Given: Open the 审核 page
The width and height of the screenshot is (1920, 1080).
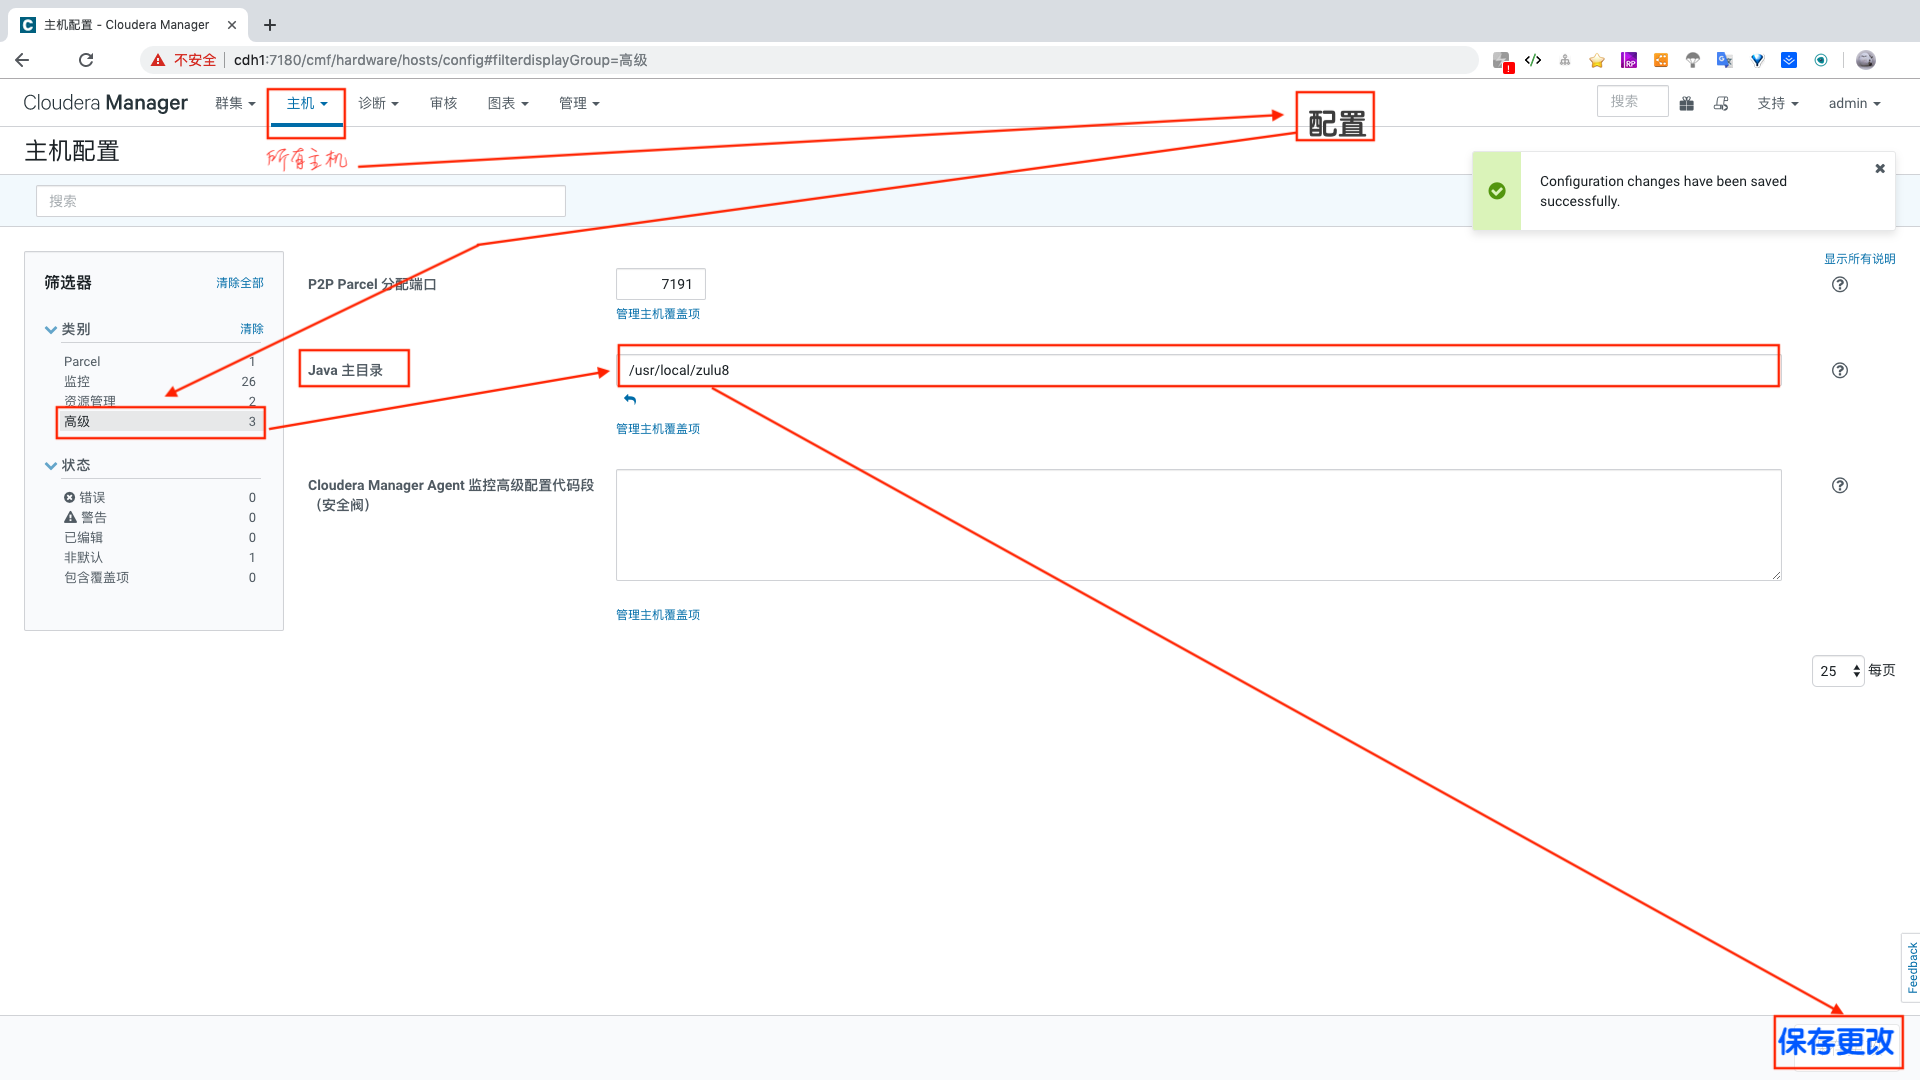Looking at the screenshot, I should 443,104.
